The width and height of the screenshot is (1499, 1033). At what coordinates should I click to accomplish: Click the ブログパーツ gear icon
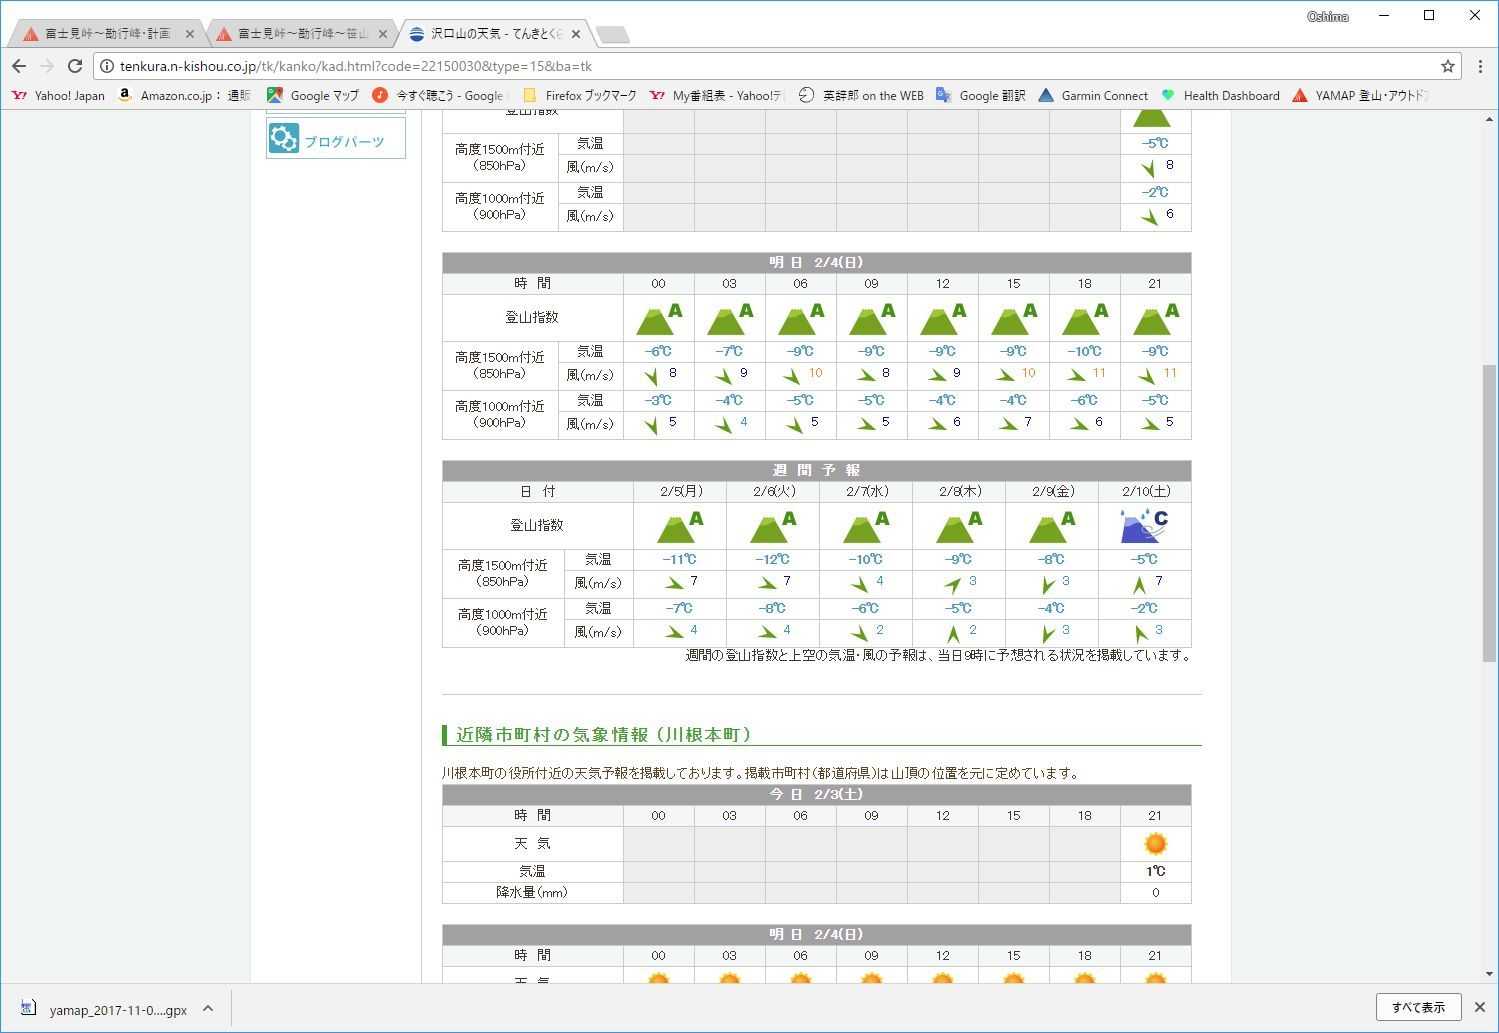(284, 139)
